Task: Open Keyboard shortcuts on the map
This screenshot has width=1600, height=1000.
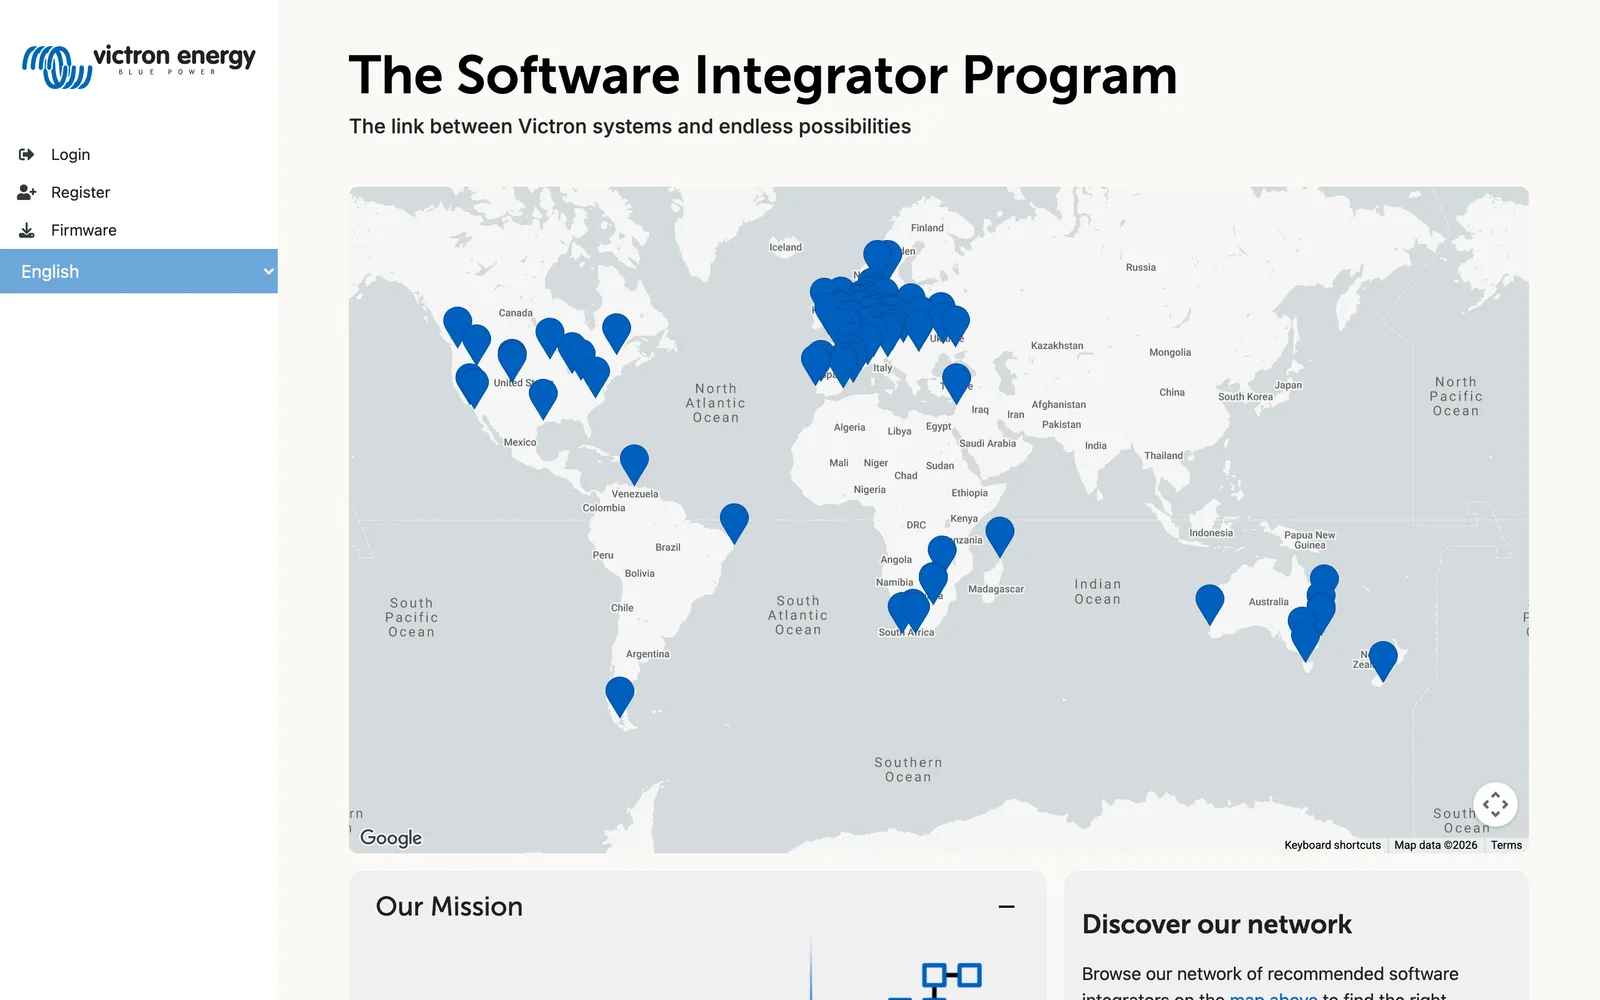Action: coord(1332,845)
